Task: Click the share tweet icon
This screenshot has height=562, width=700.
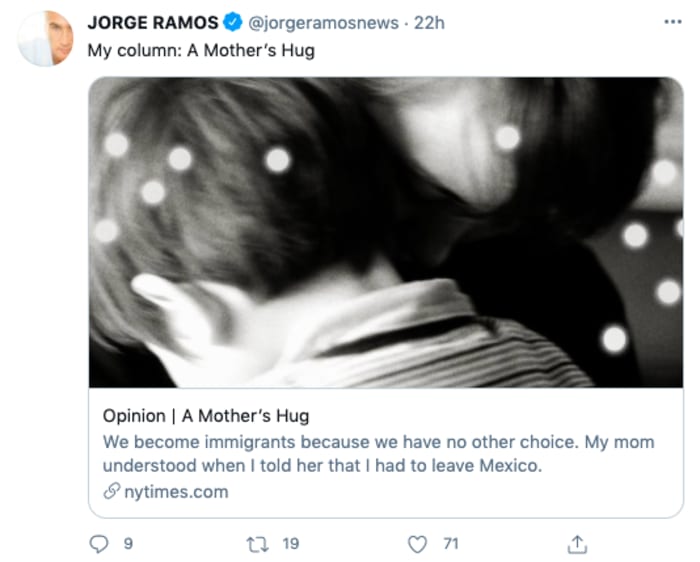Action: pyautogui.click(x=577, y=544)
